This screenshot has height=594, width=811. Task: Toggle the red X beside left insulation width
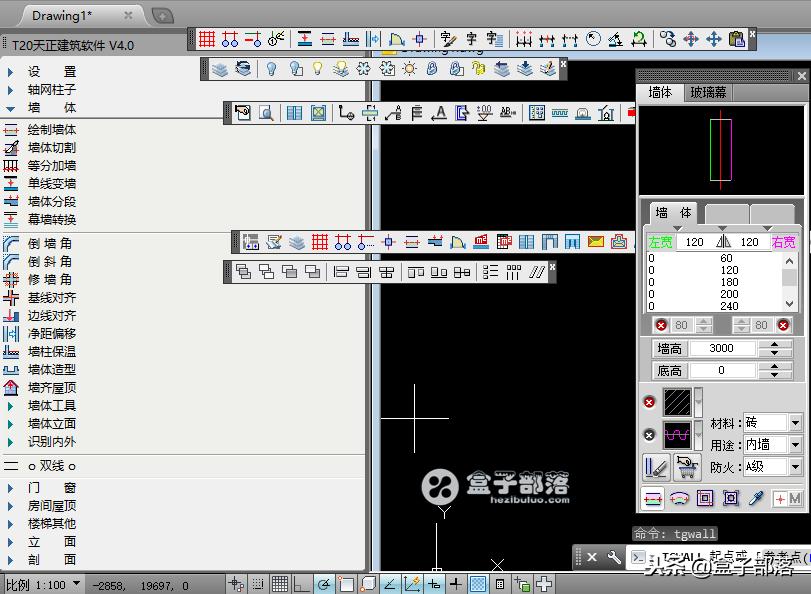[x=661, y=325]
